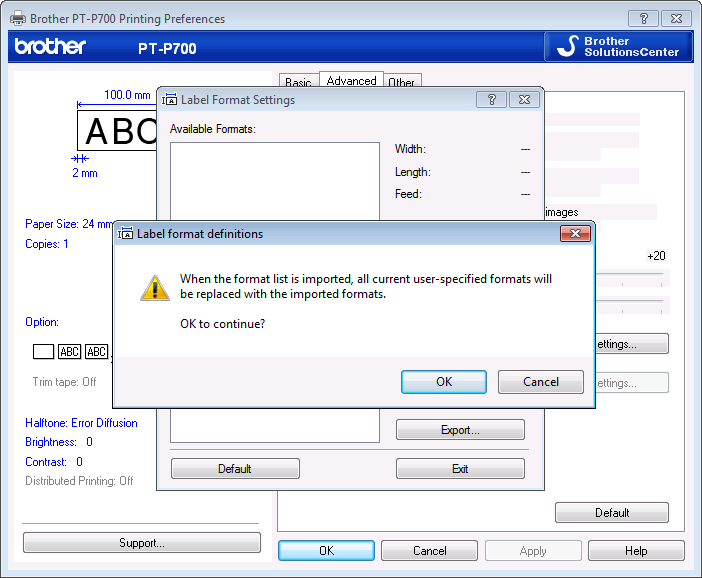
Task: Click the yellow warning triangle icon
Action: tap(155, 288)
